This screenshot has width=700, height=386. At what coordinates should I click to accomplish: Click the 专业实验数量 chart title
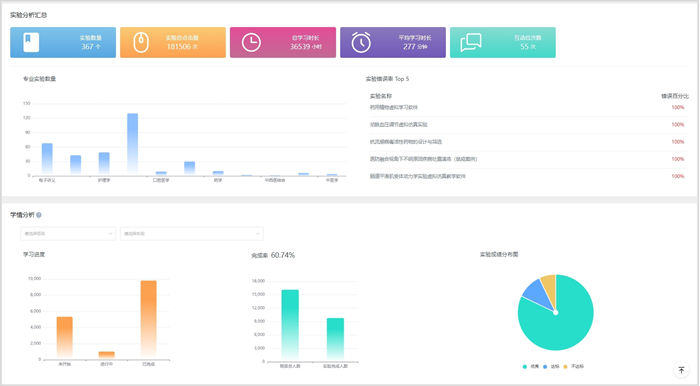[40, 79]
